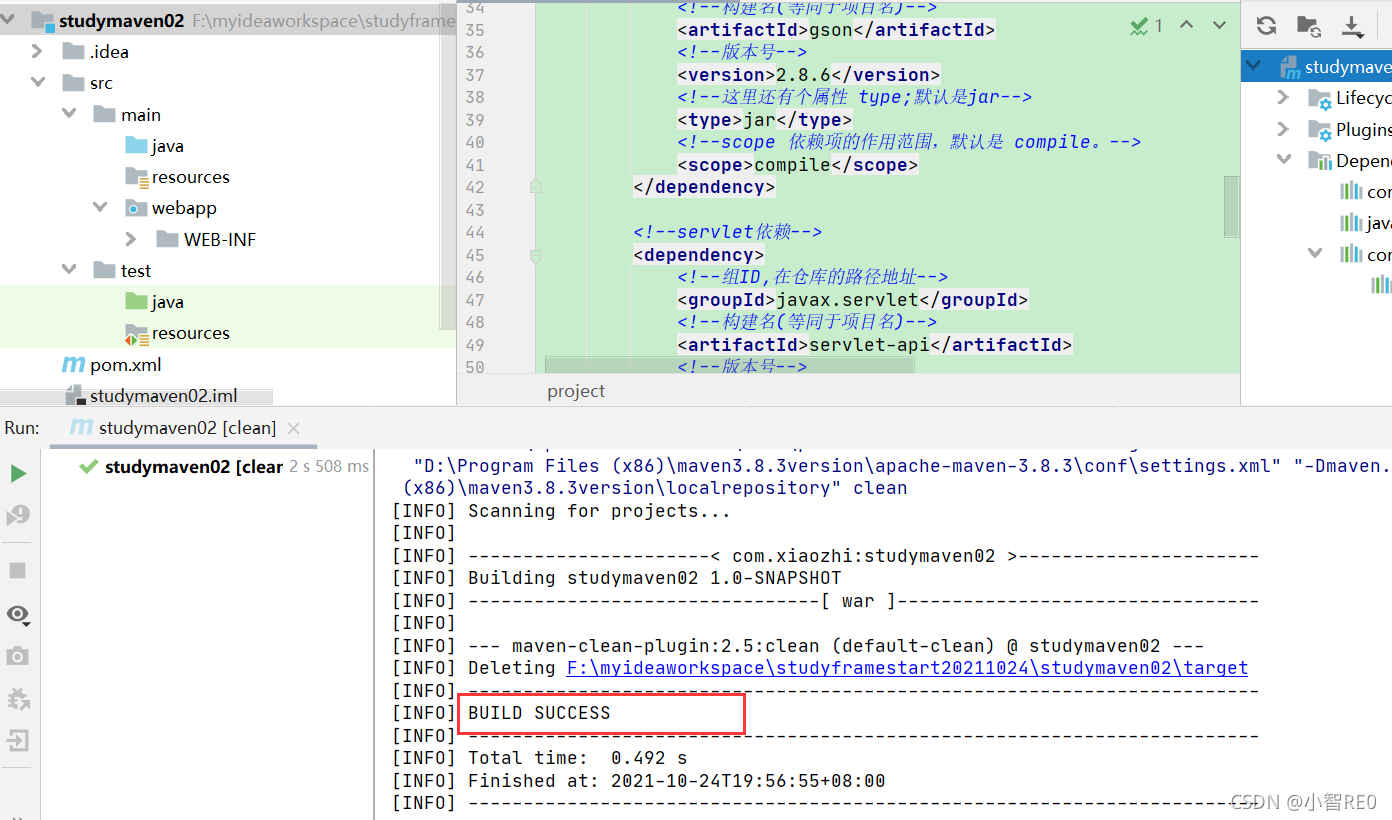Image resolution: width=1392 pixels, height=820 pixels.
Task: Click the Maven project icon in Maven panel root
Action: tap(1289, 67)
